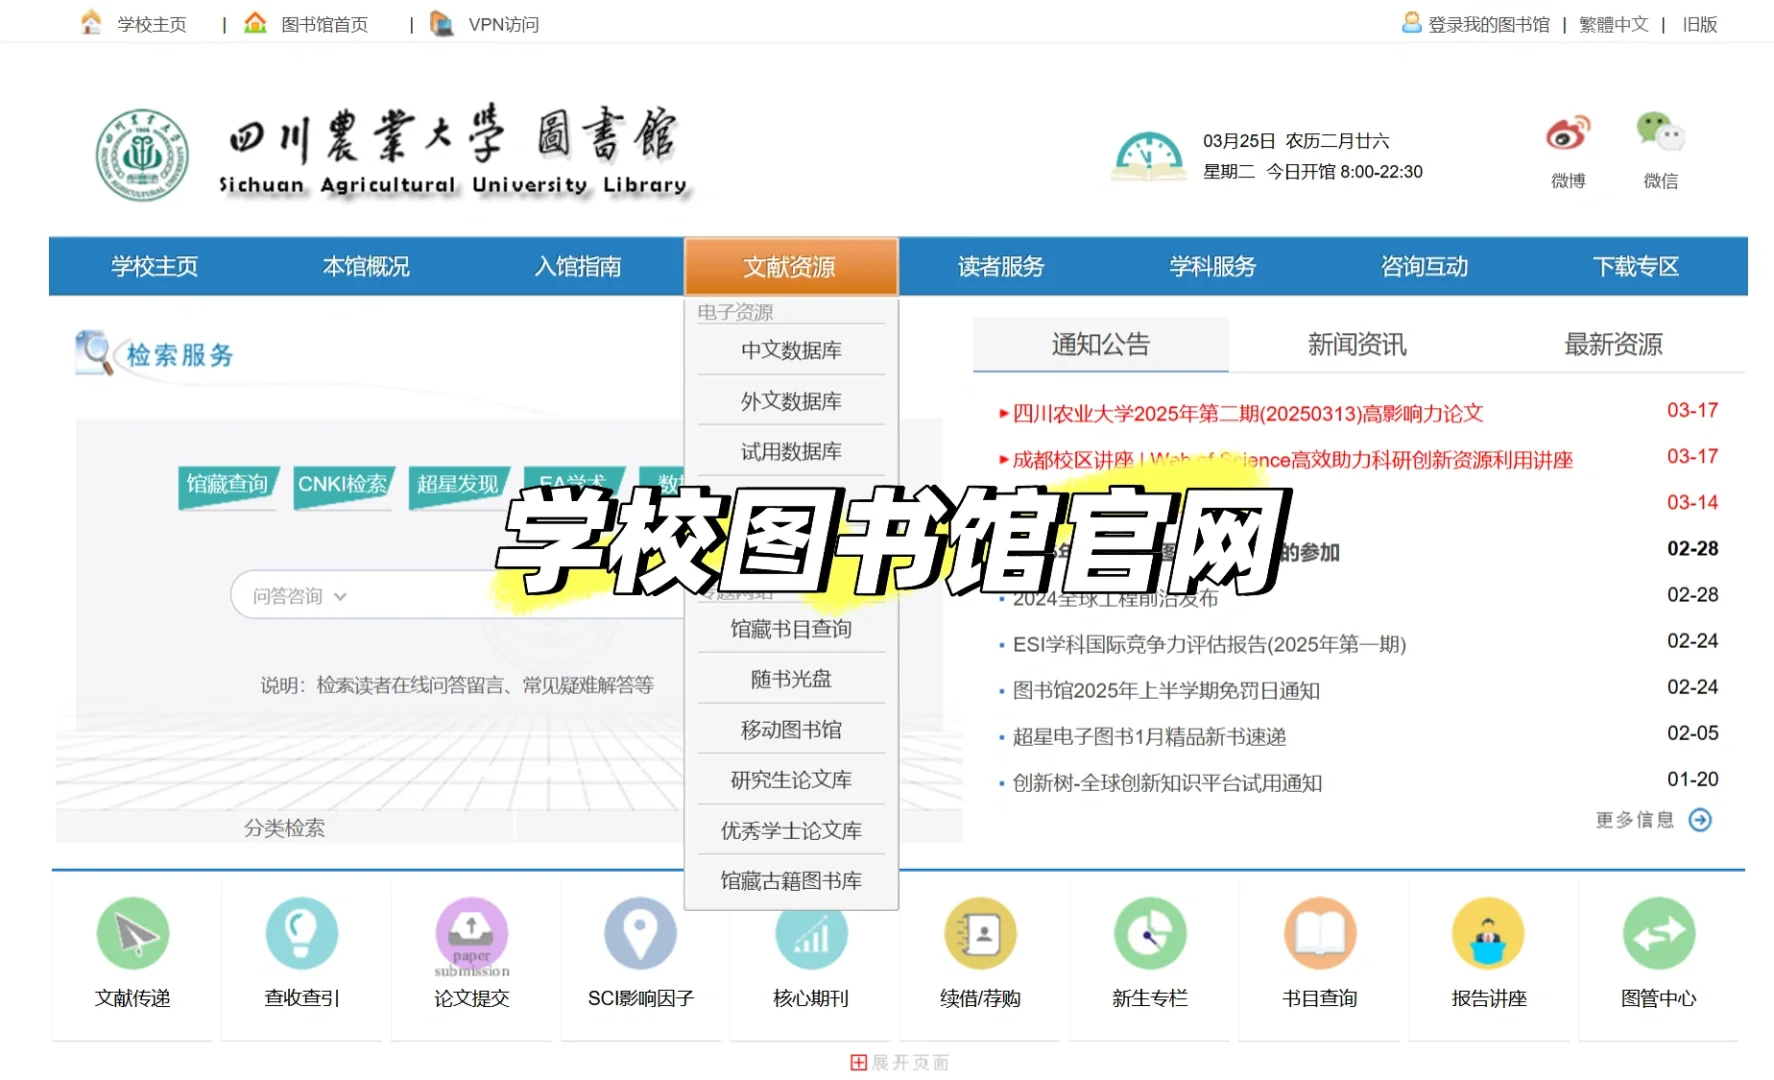Select the 超星发现 search tab
This screenshot has width=1774, height=1080.
coord(458,486)
